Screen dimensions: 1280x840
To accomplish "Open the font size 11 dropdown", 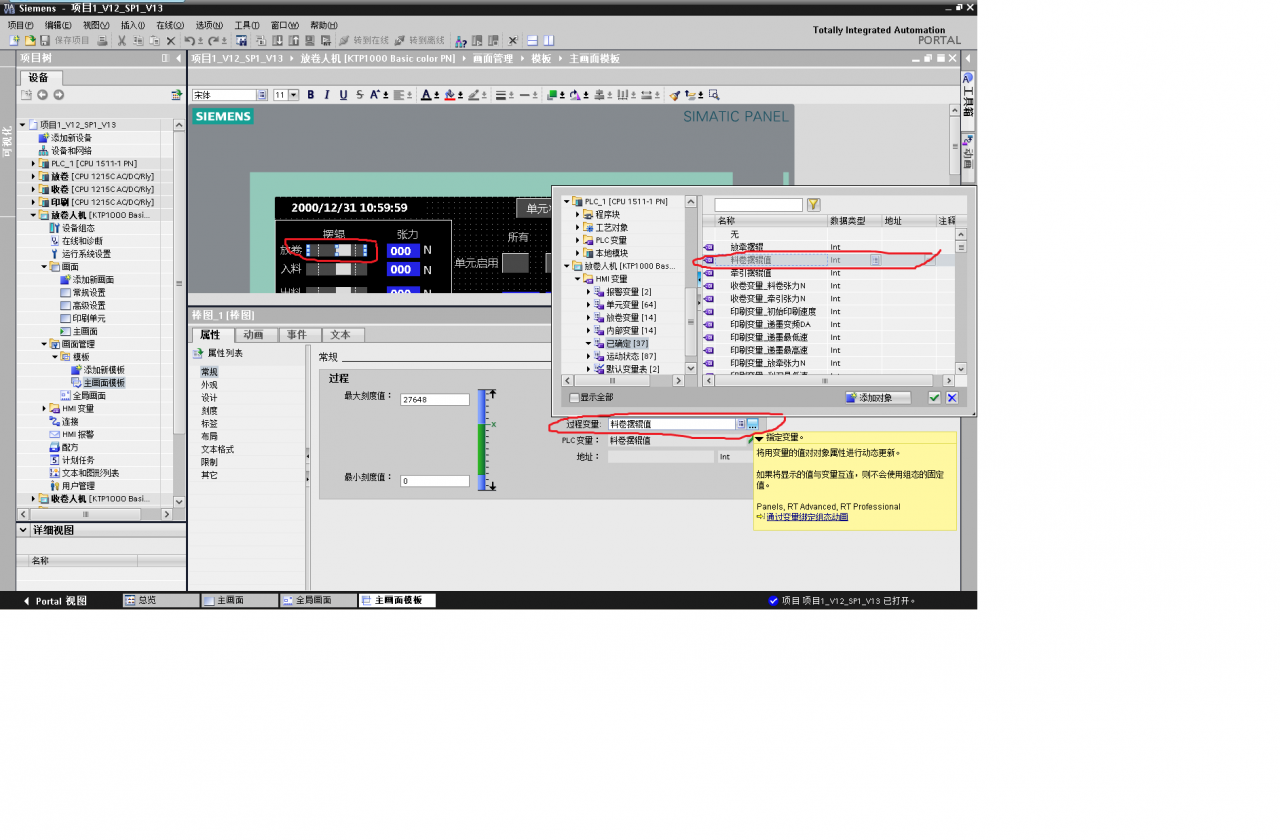I will point(293,93).
